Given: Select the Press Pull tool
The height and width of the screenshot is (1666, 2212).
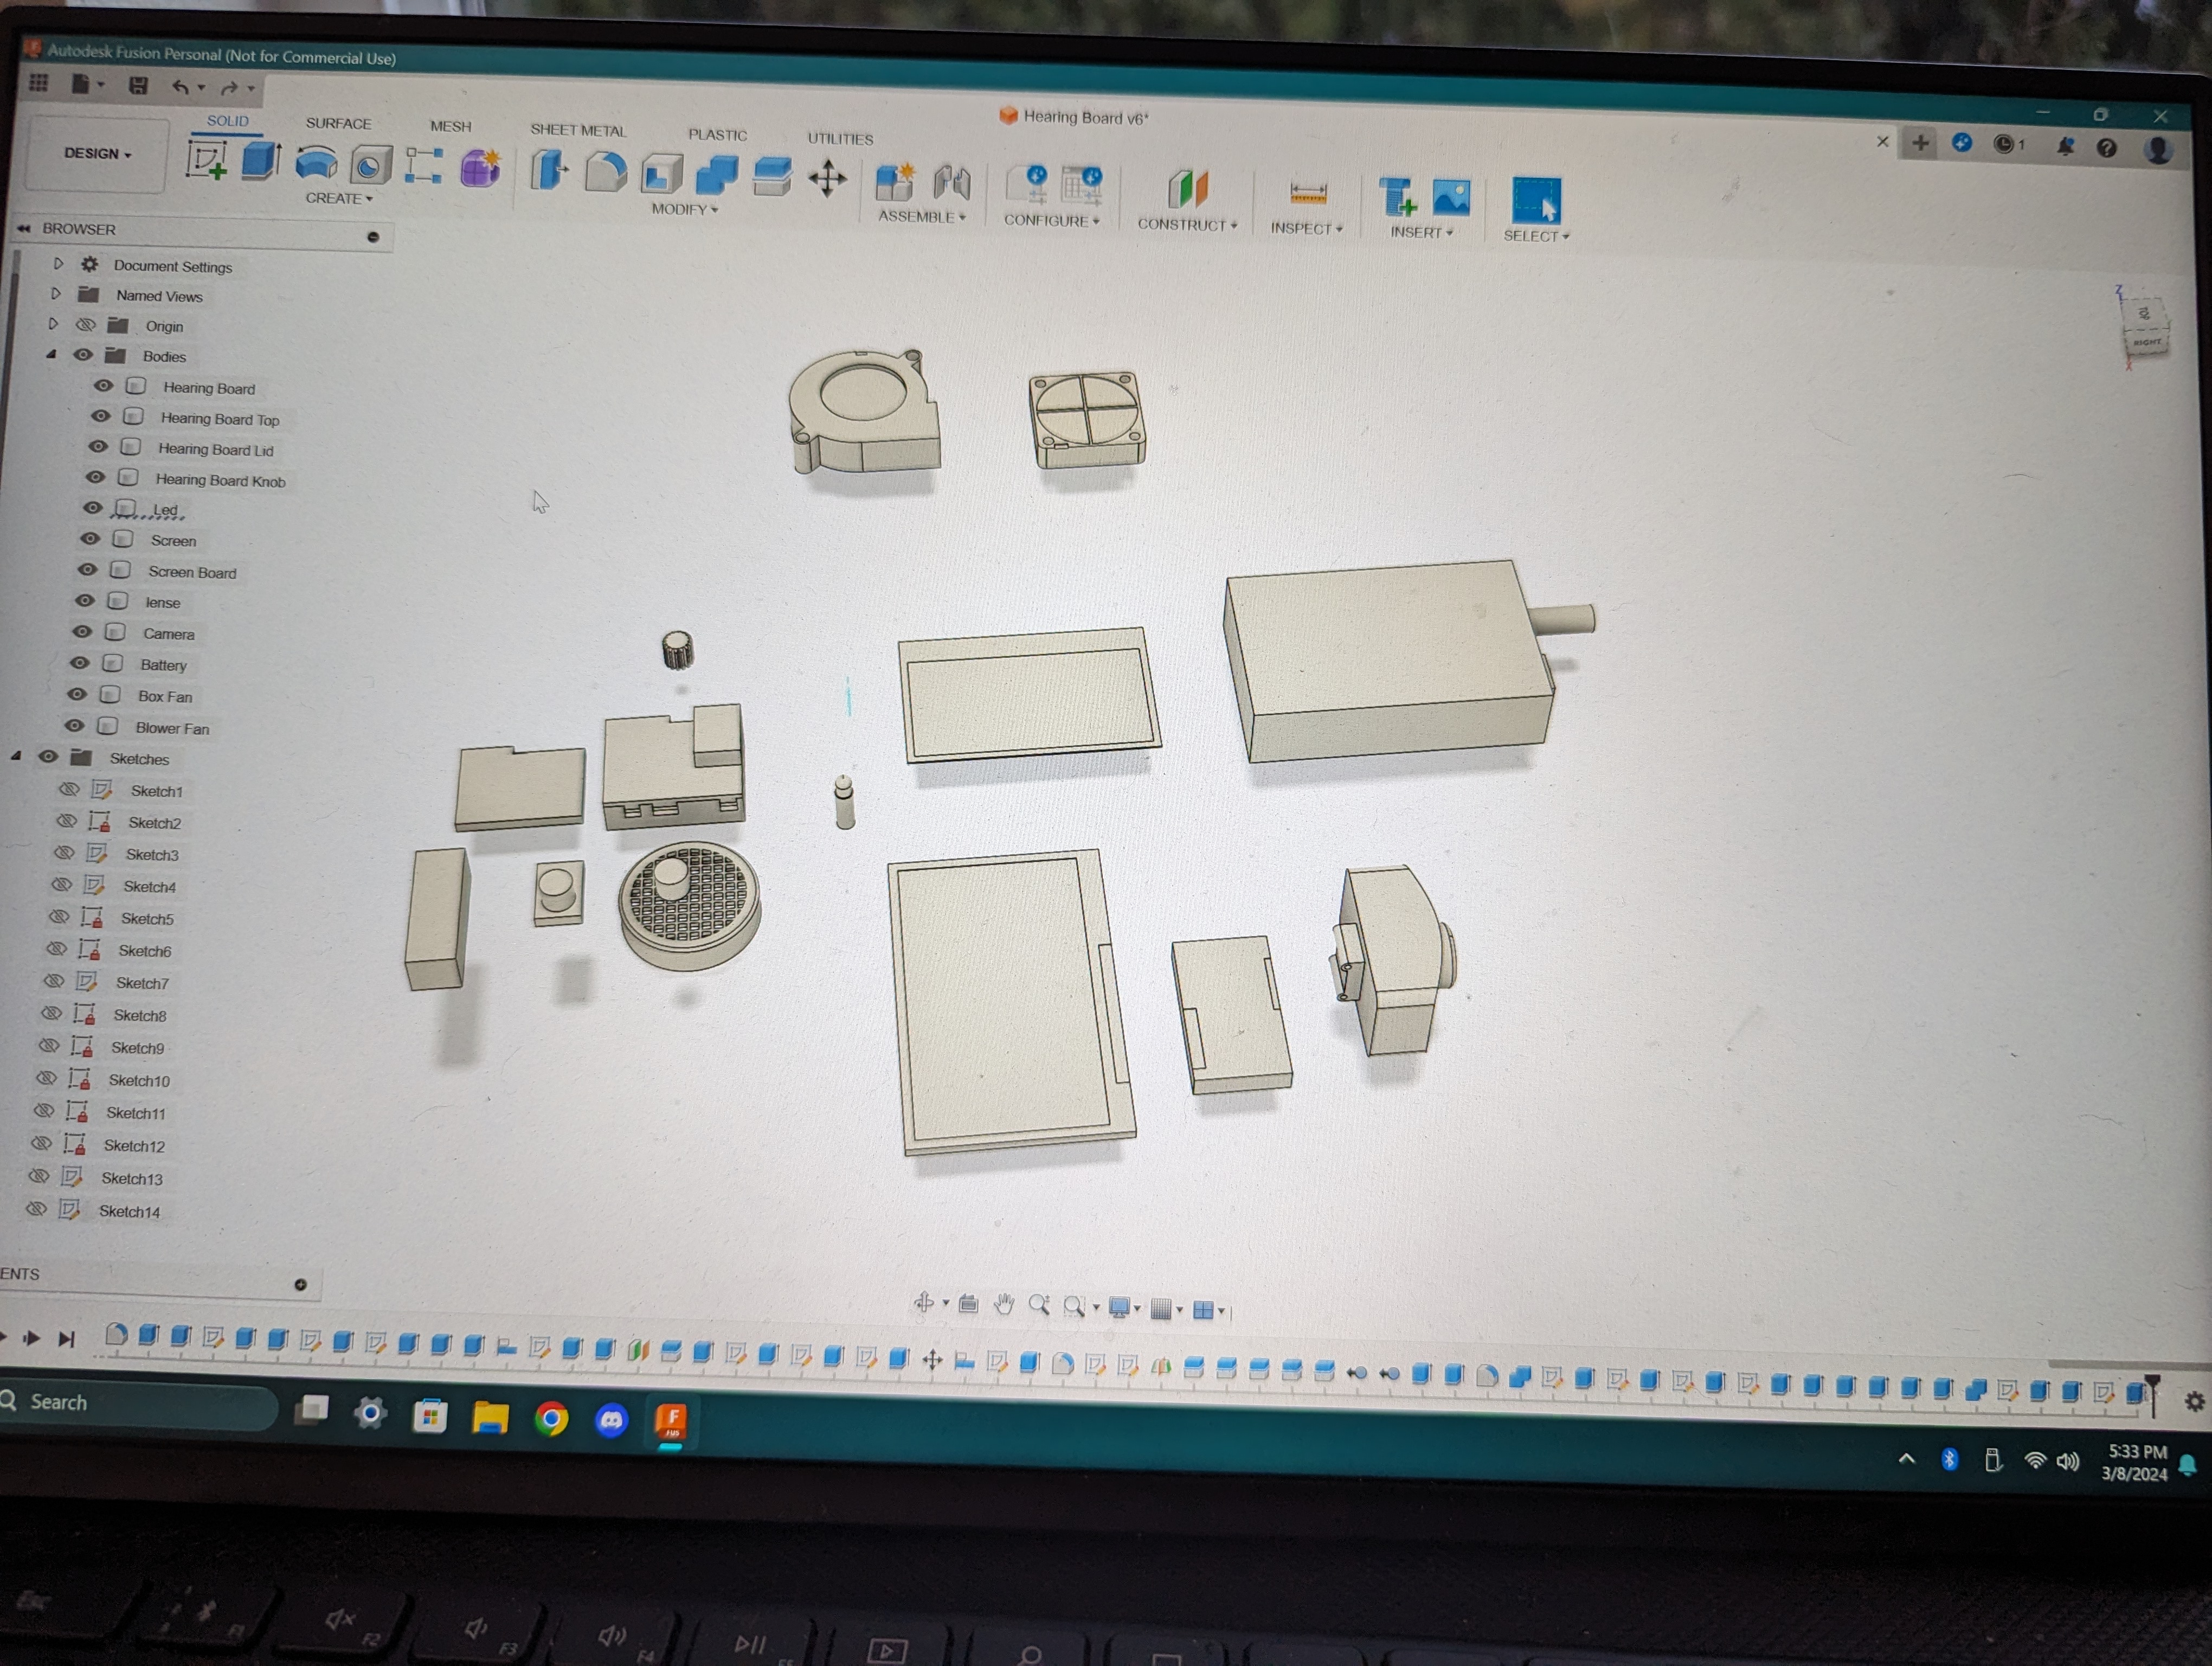Looking at the screenshot, I should pyautogui.click(x=549, y=170).
